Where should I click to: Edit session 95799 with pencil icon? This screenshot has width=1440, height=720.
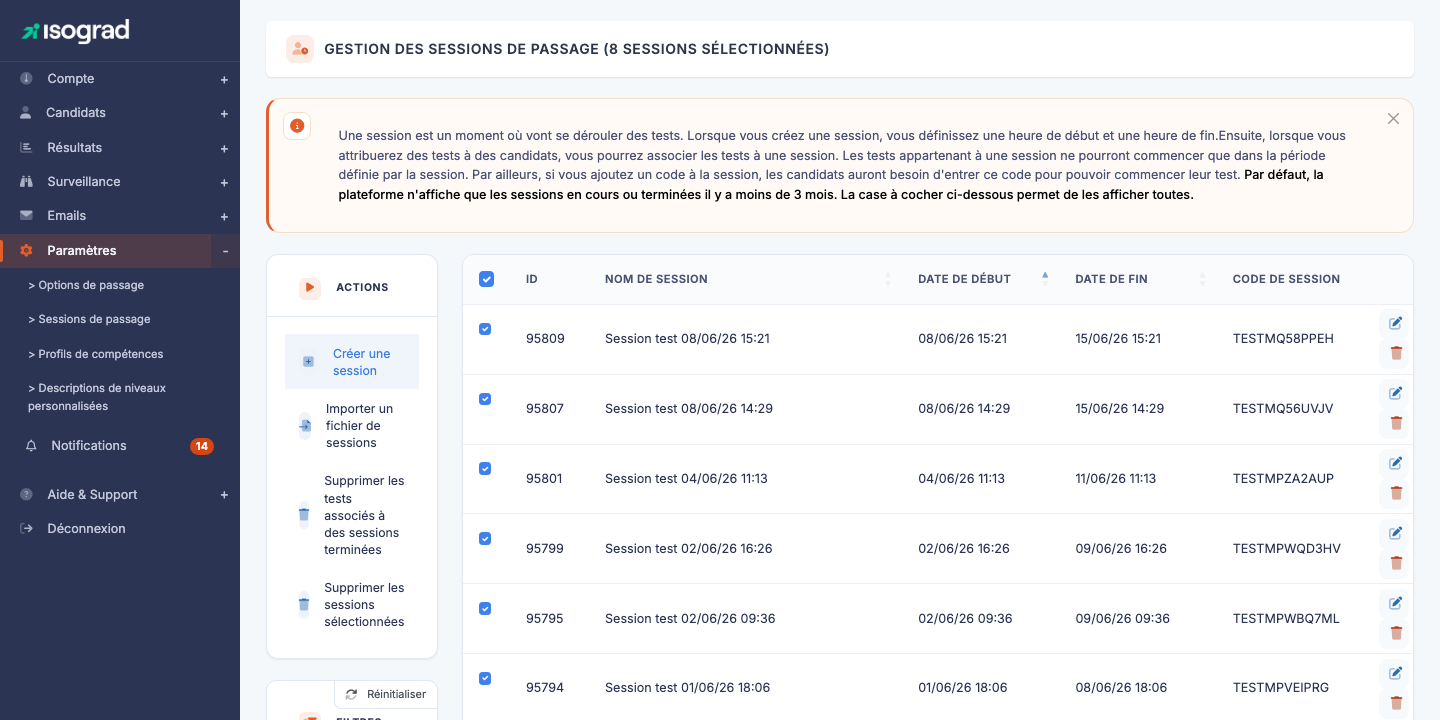pyautogui.click(x=1396, y=533)
